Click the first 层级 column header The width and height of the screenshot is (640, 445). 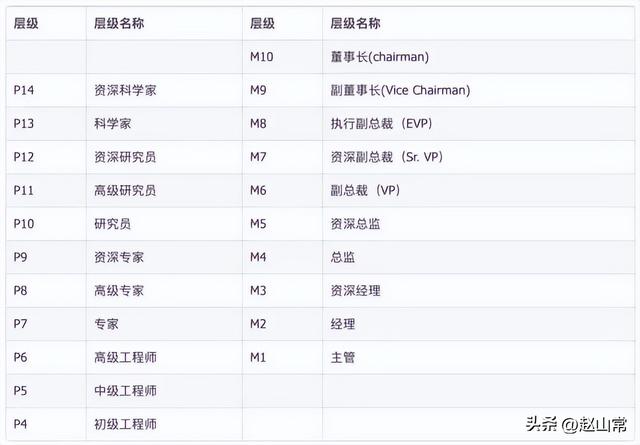46,23
